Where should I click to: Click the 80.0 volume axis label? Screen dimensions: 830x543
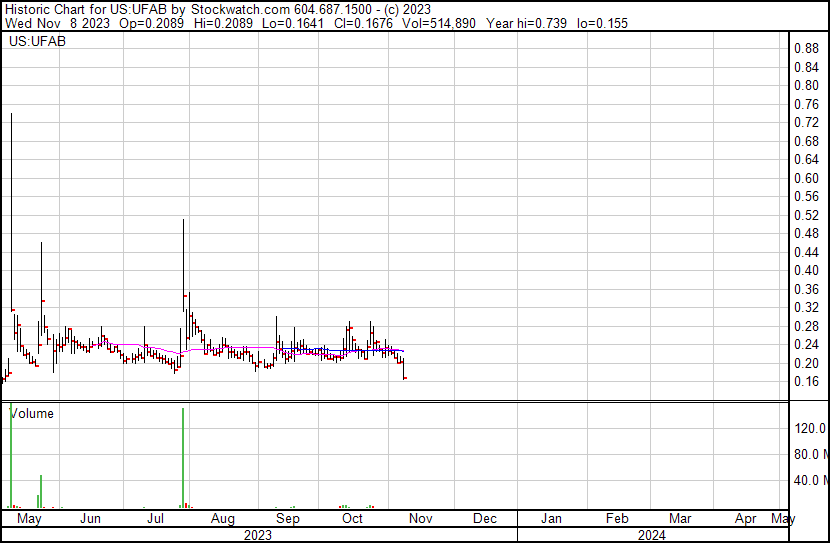point(810,454)
